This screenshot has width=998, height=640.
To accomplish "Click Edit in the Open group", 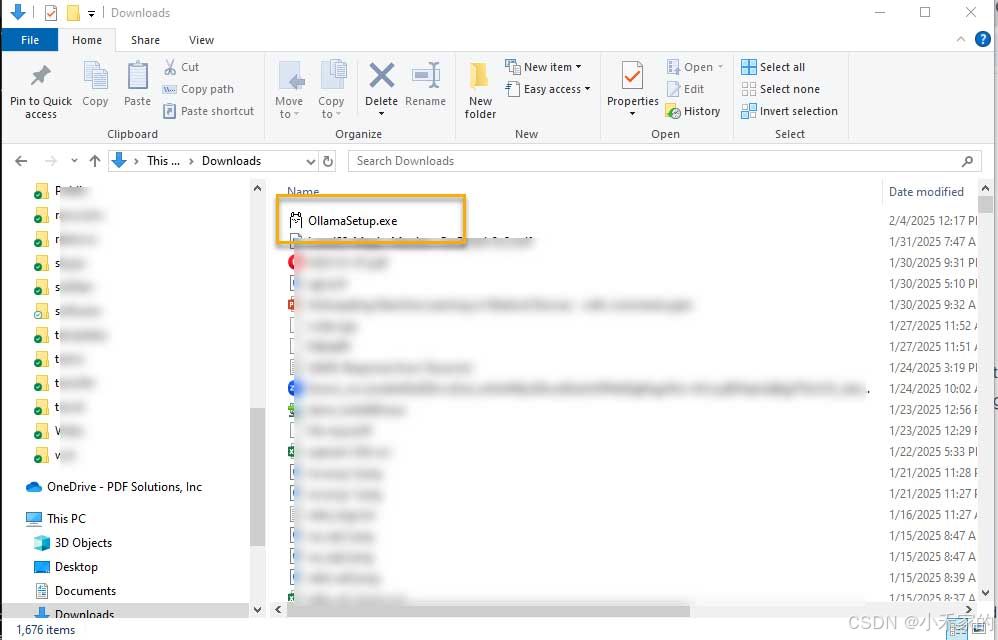I will pyautogui.click(x=685, y=89).
